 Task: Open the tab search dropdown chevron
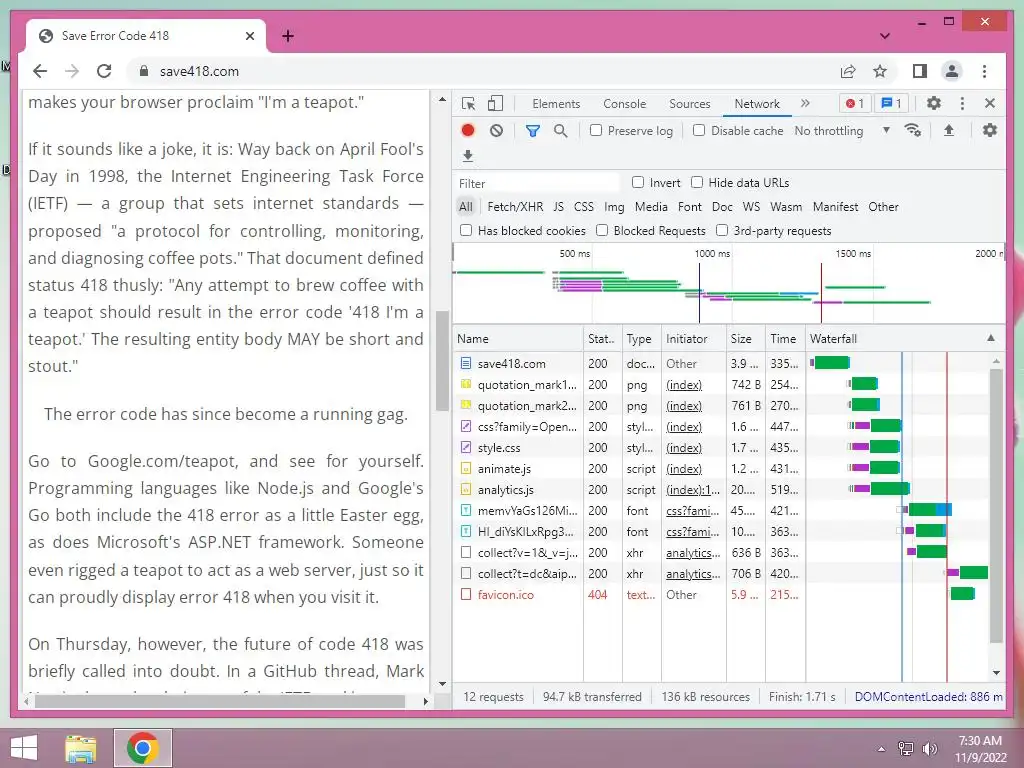point(885,36)
